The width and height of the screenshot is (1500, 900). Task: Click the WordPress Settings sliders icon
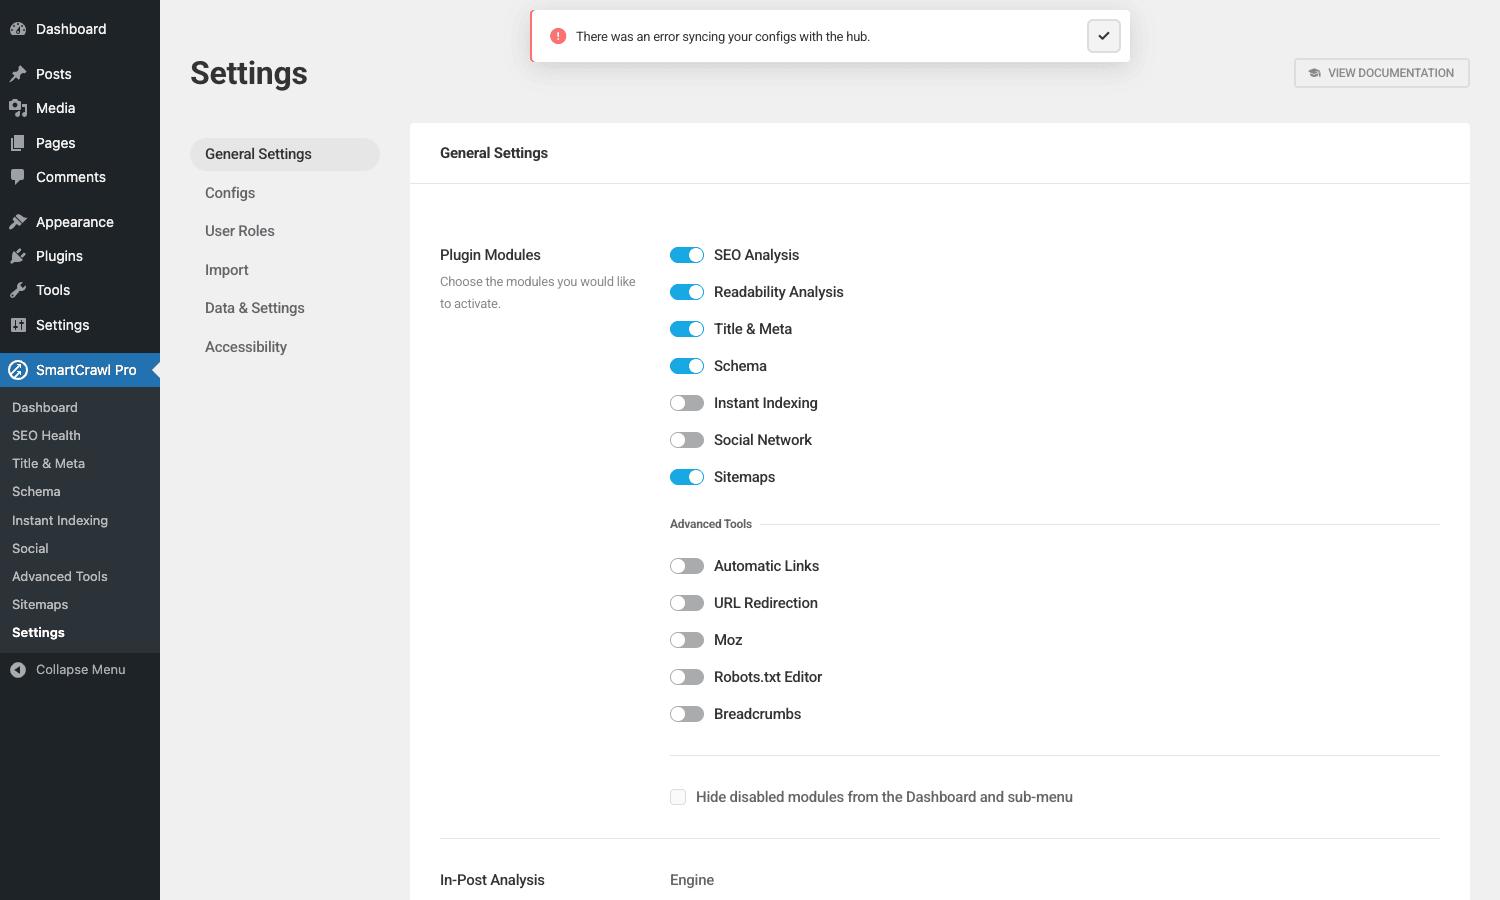(18, 325)
